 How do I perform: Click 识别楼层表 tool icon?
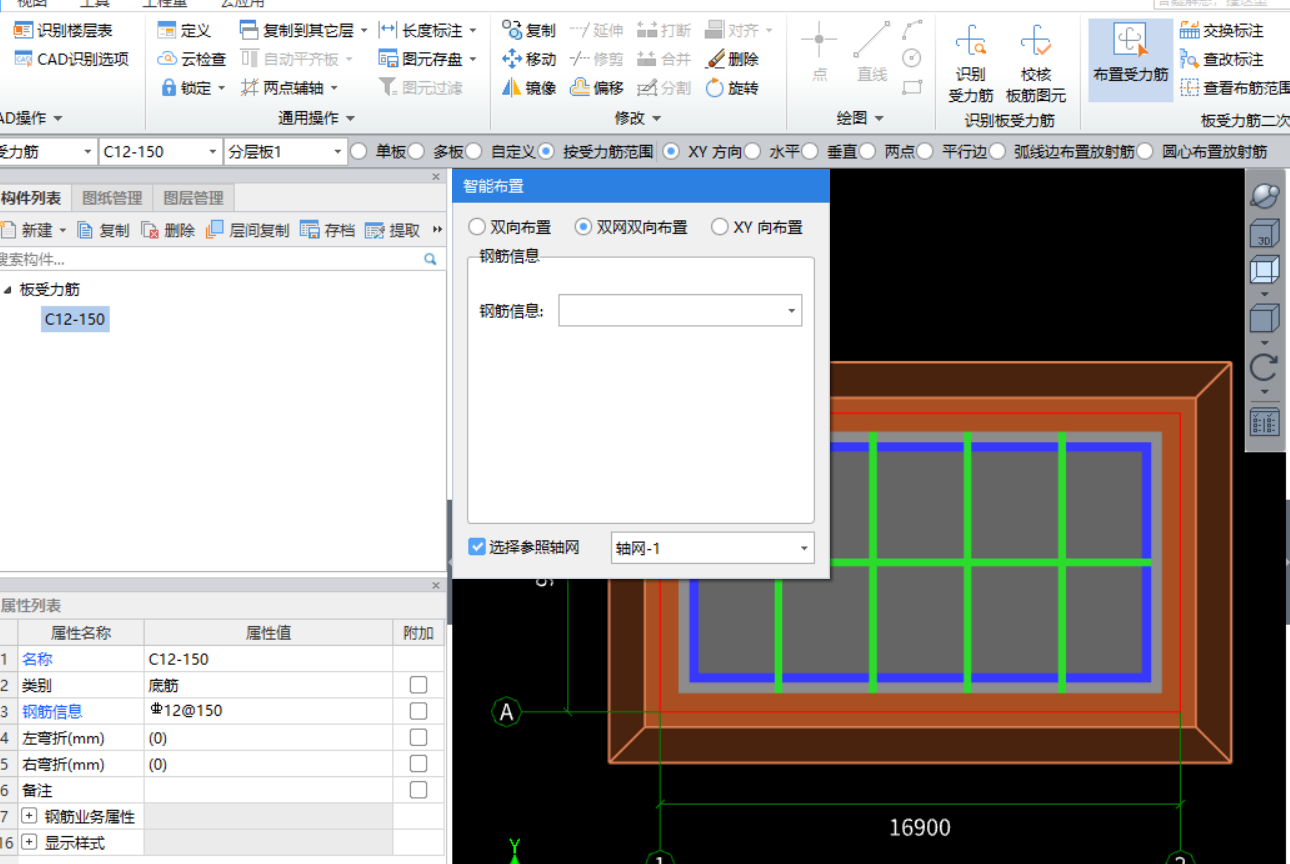coord(23,31)
